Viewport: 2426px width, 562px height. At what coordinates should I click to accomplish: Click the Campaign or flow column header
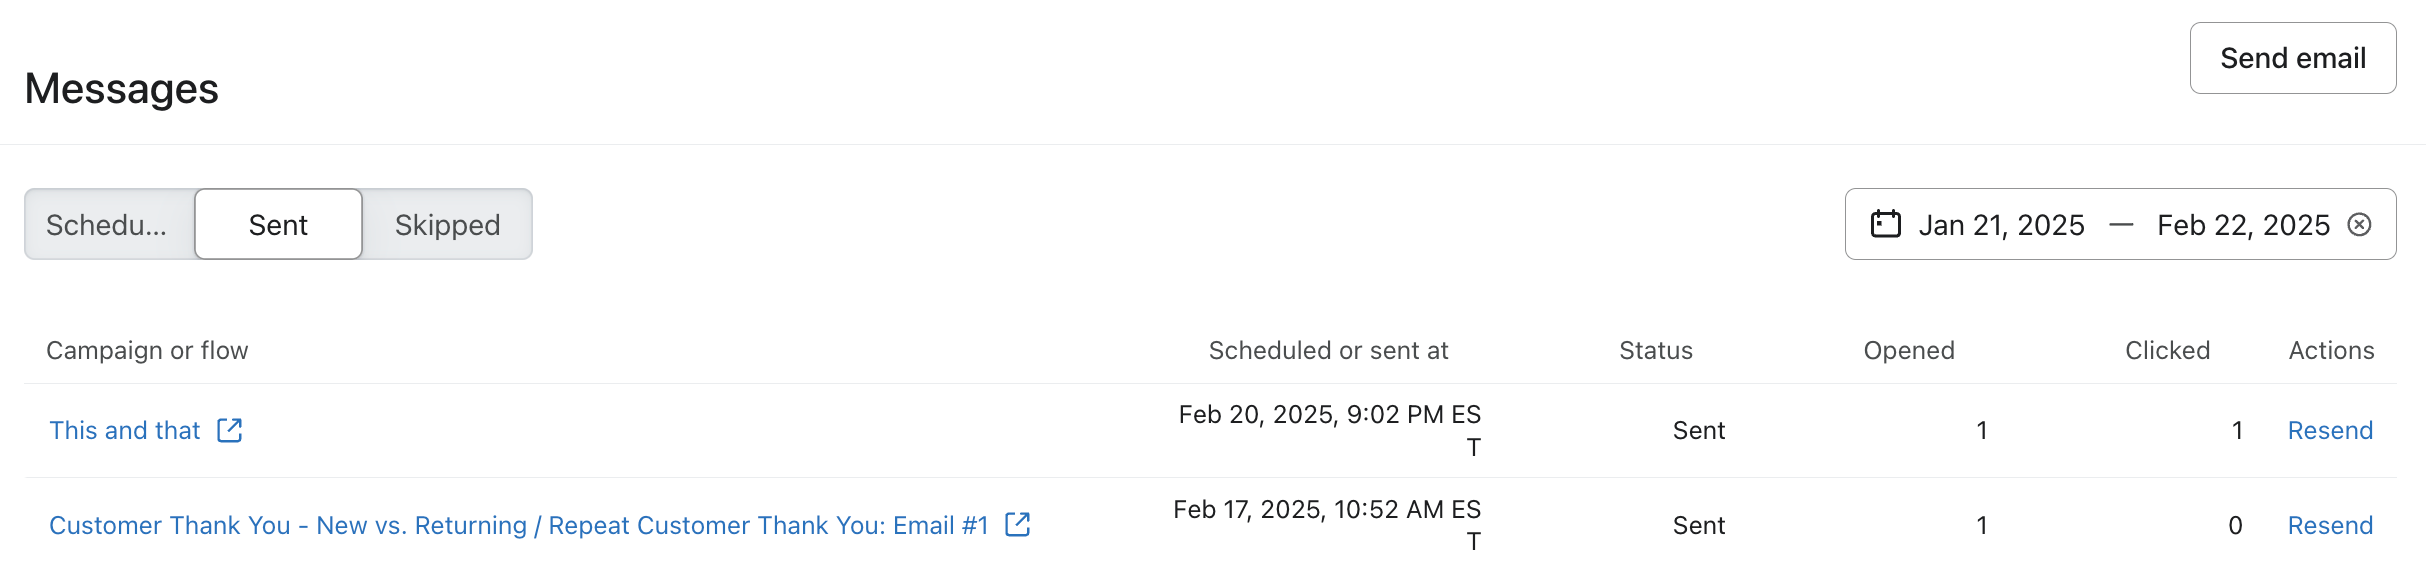coord(147,350)
